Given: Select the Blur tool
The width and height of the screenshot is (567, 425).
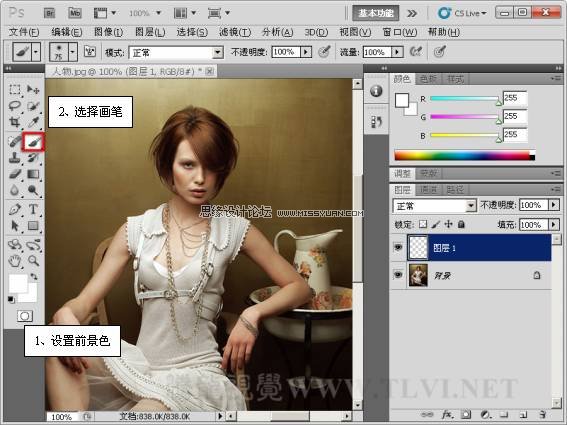Looking at the screenshot, I should coord(14,190).
